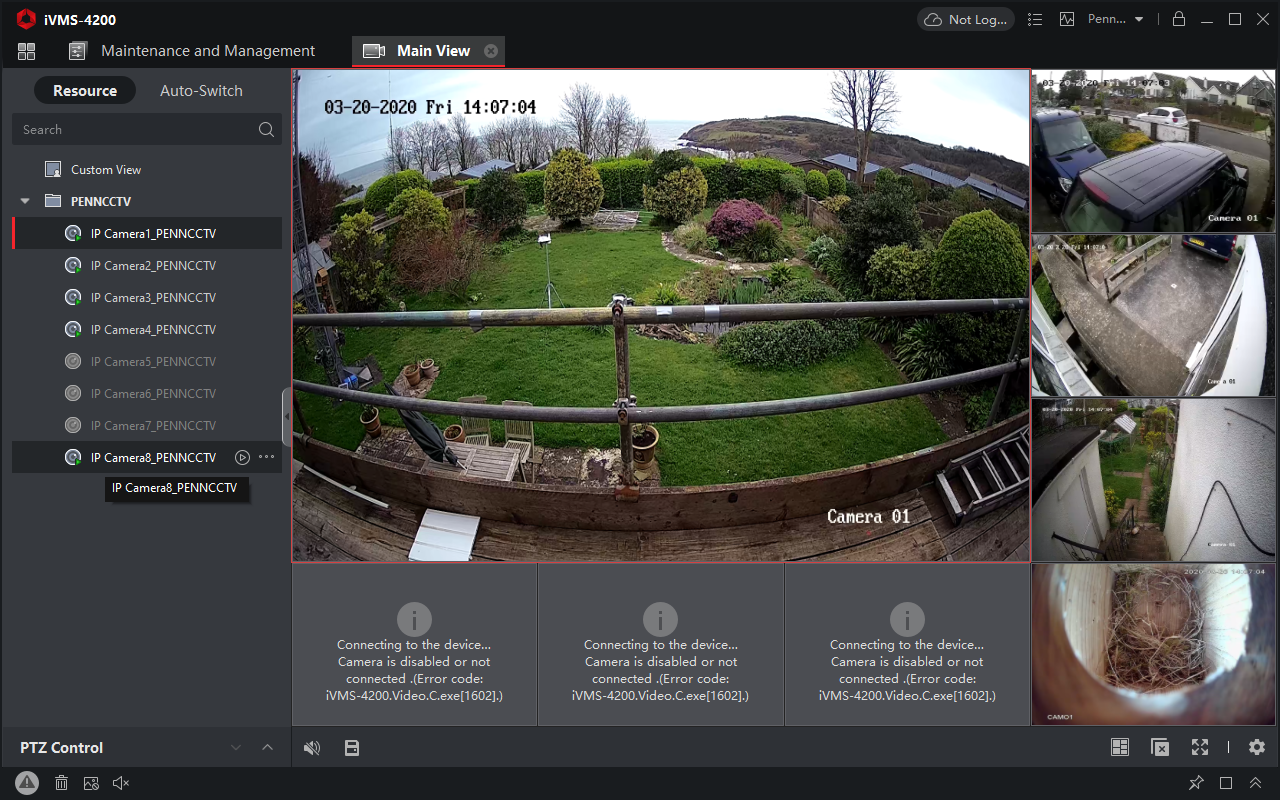Screen dimensions: 1280x800
Task: Switch to the Auto-Switch tab
Action: pos(201,90)
